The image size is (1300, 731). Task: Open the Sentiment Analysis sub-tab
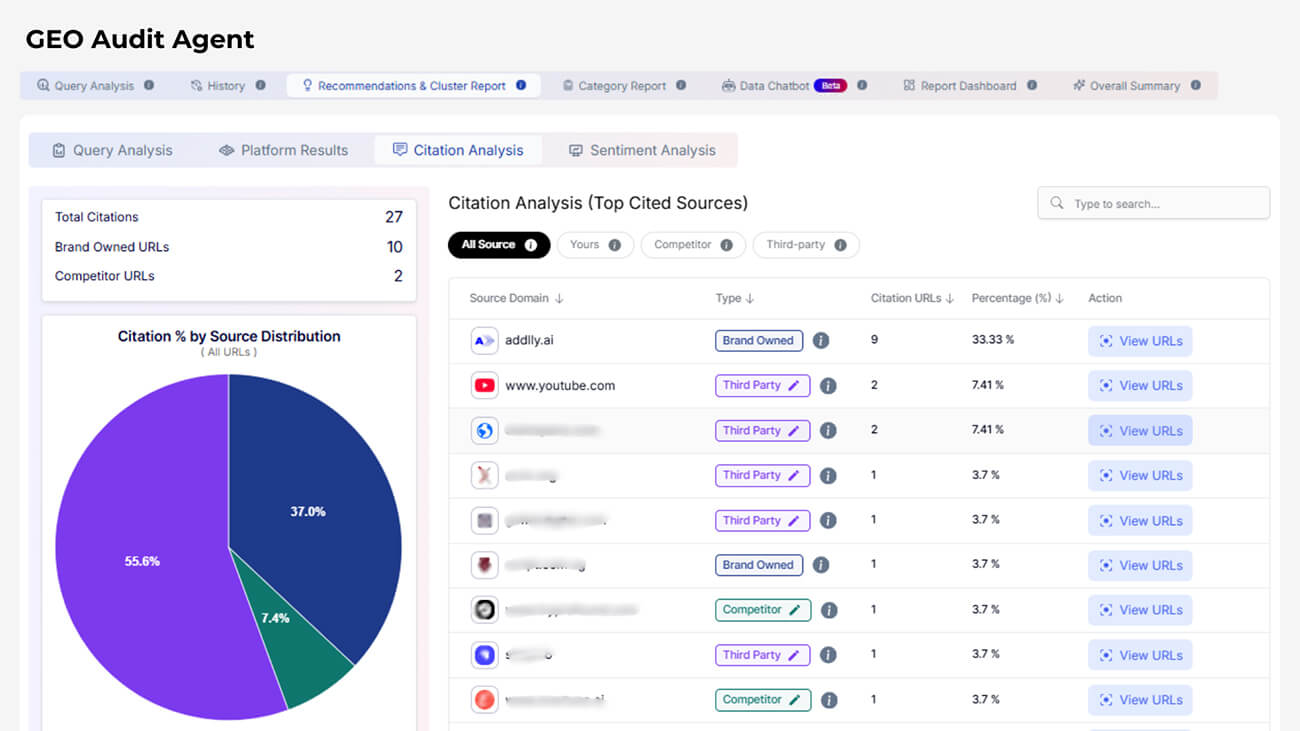(642, 150)
